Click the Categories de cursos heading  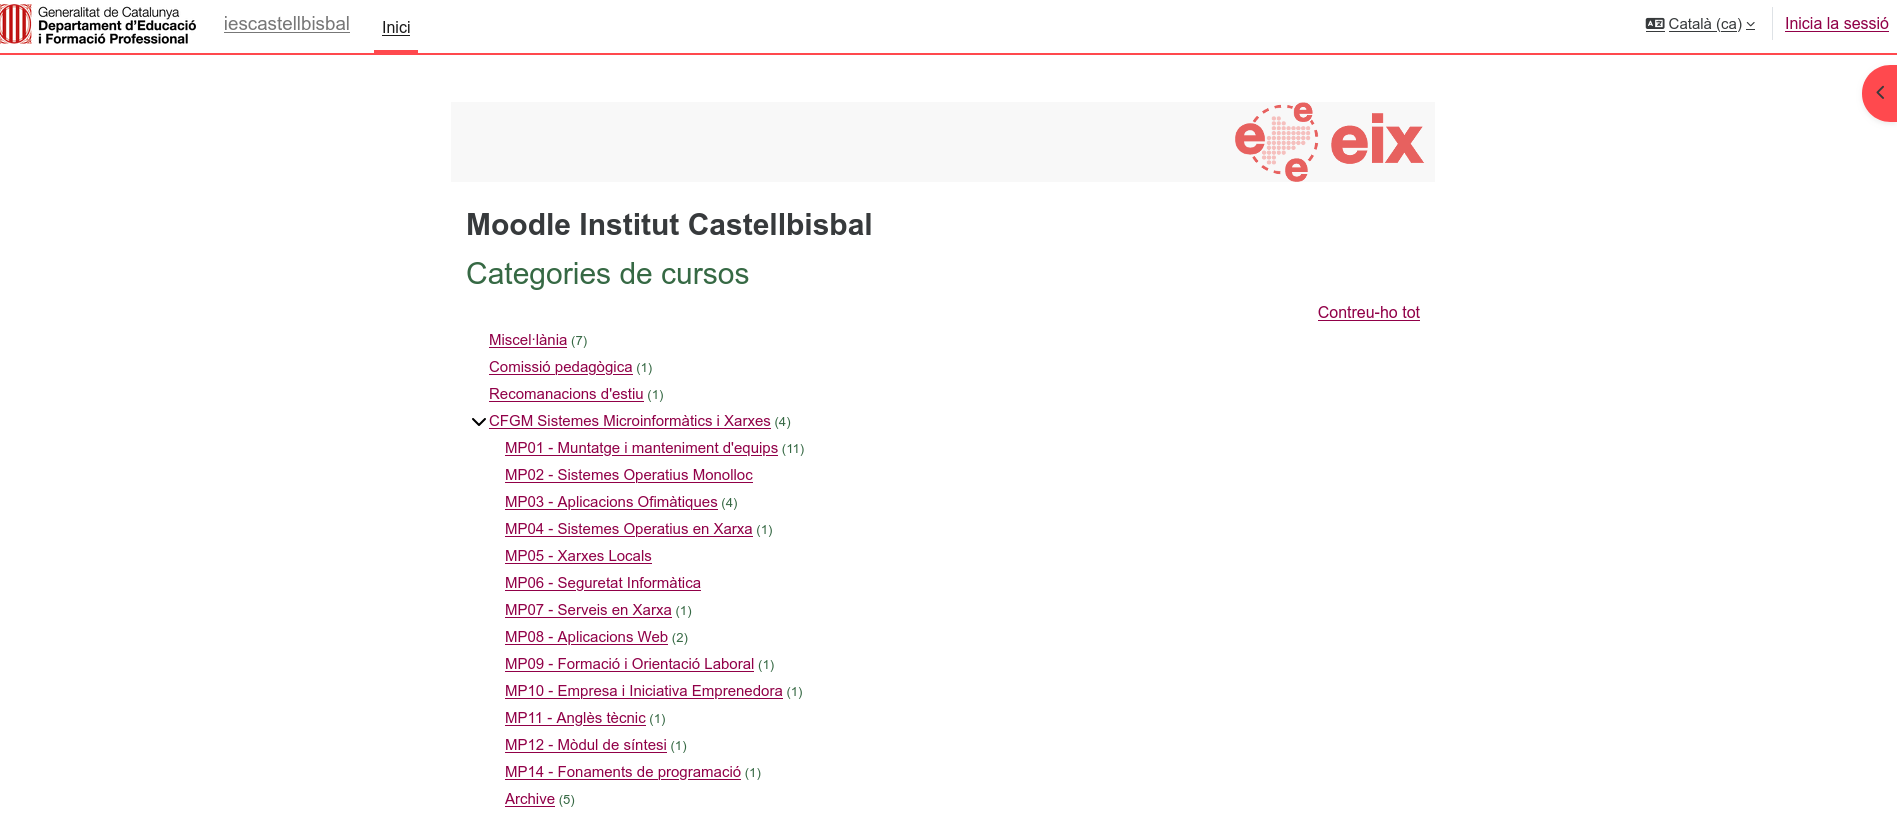[x=607, y=274]
